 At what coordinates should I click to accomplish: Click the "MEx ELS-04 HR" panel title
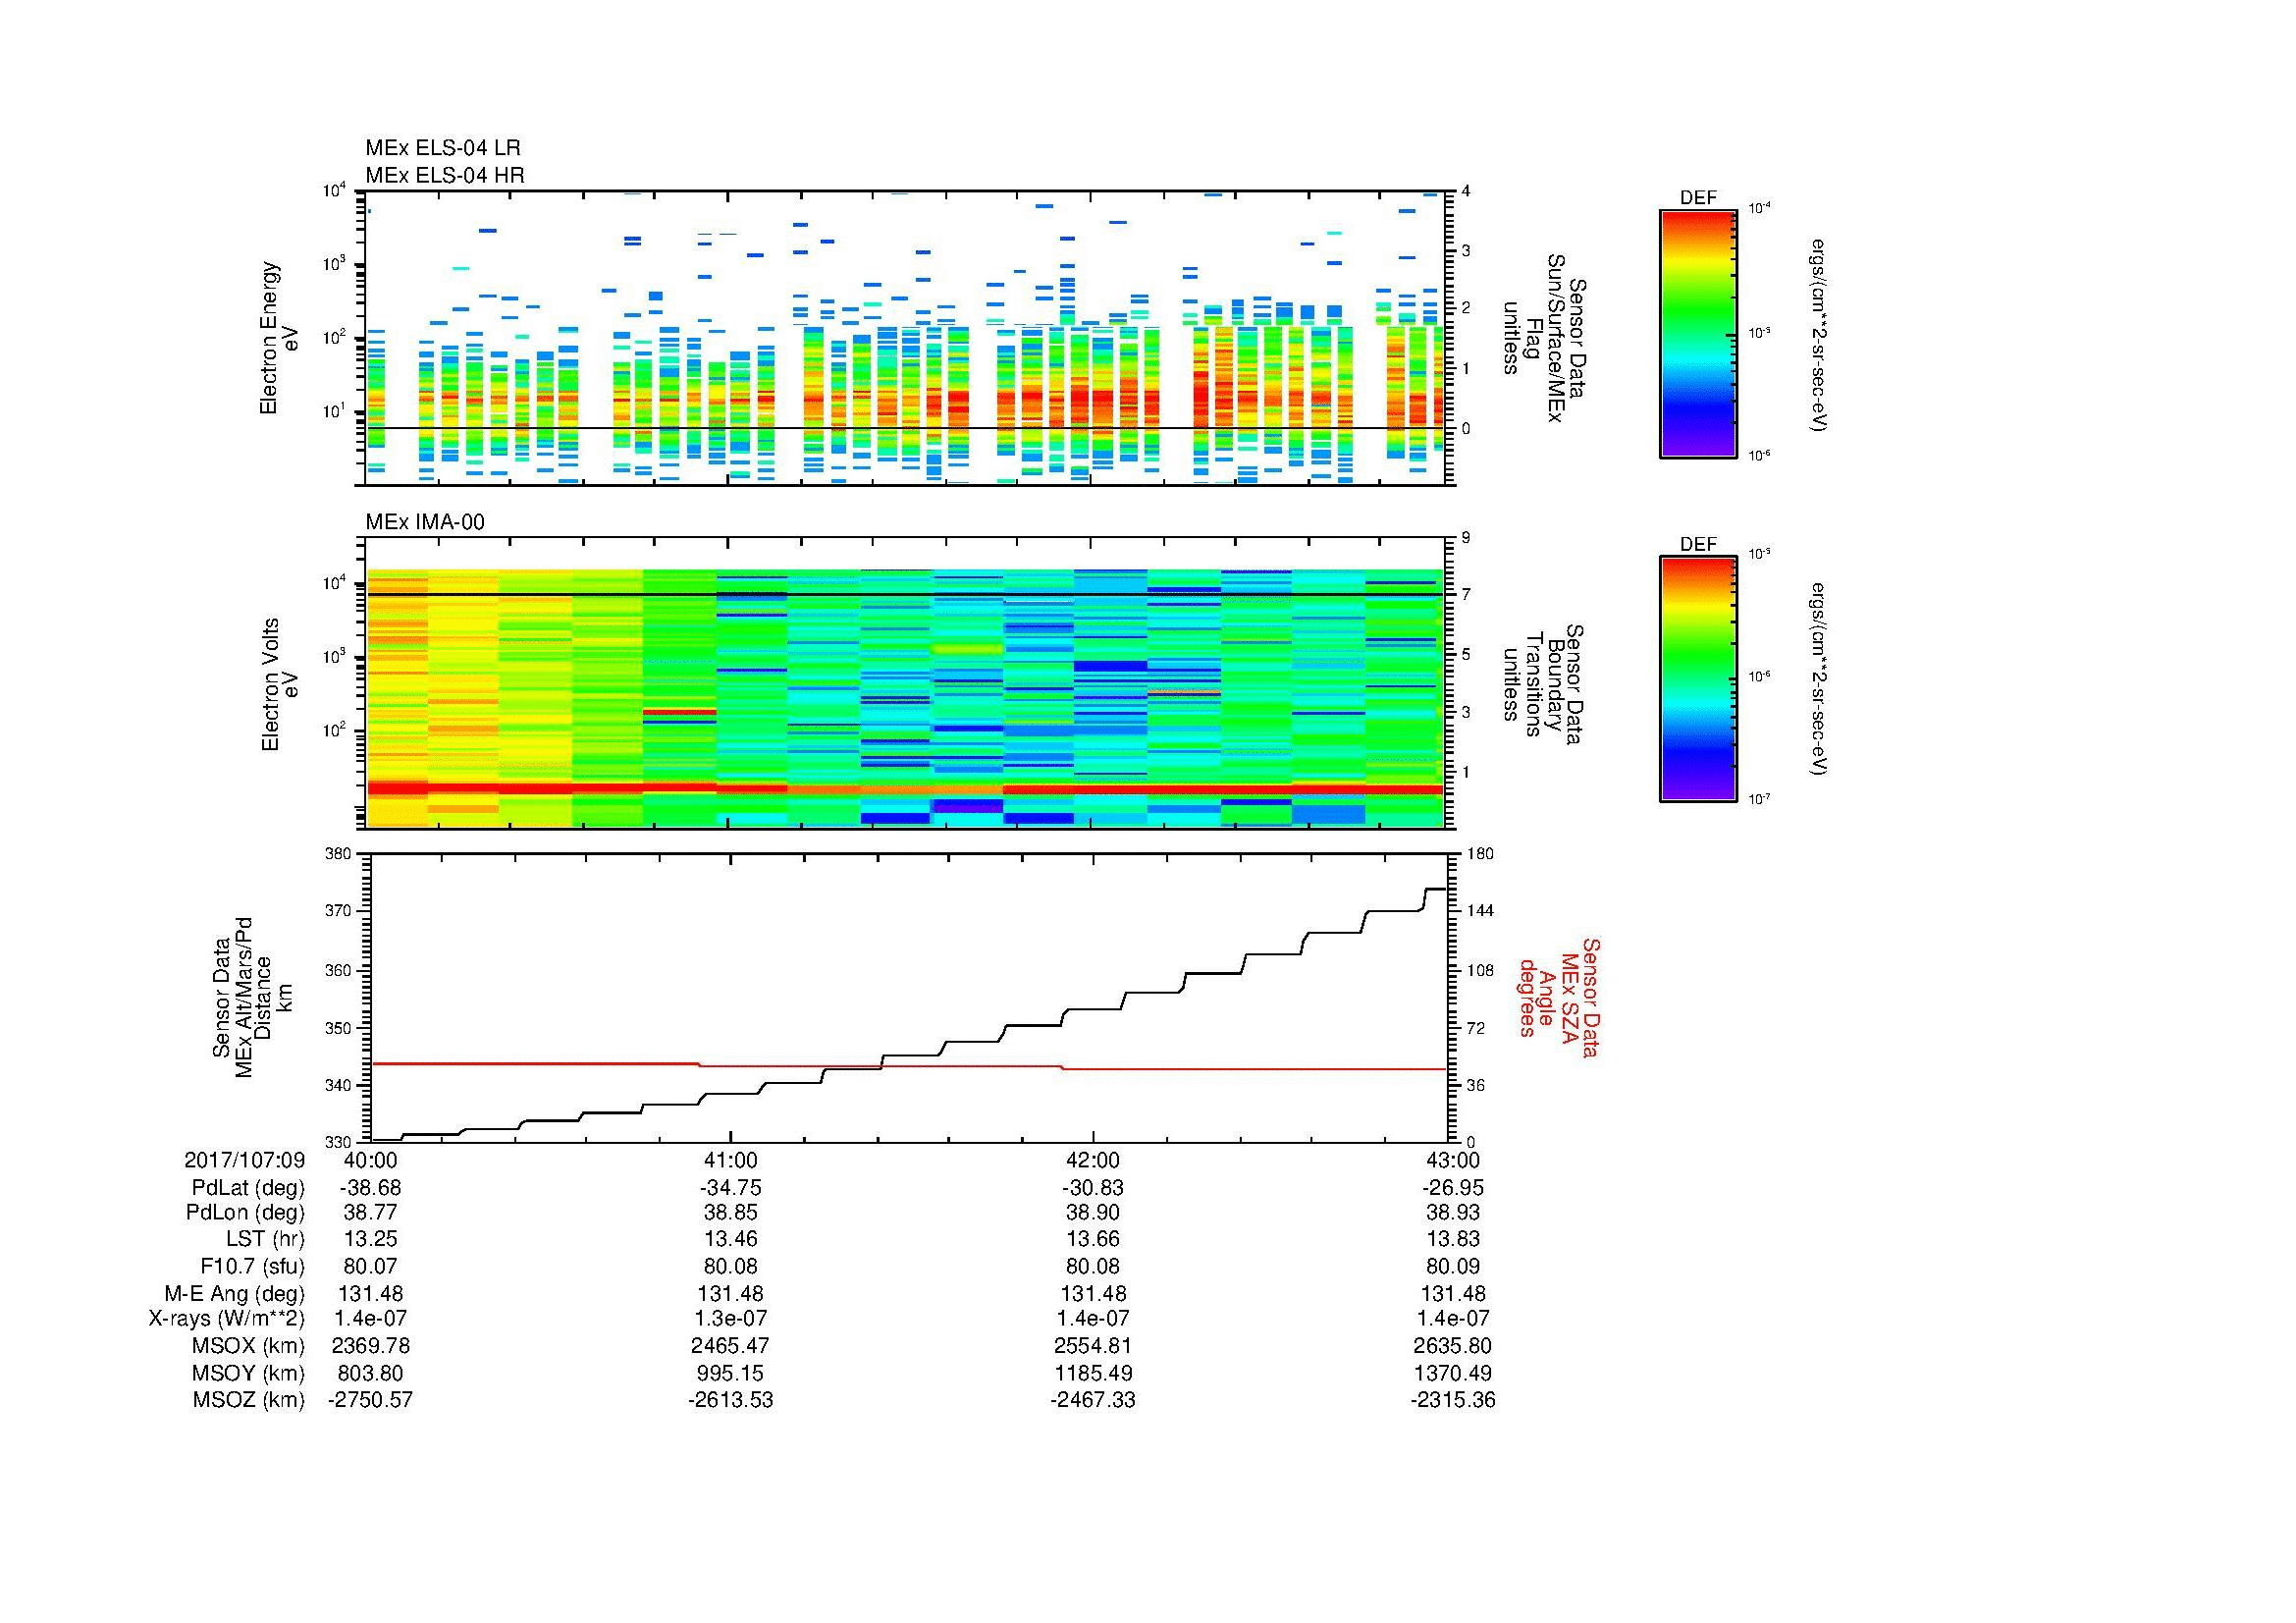click(x=445, y=175)
